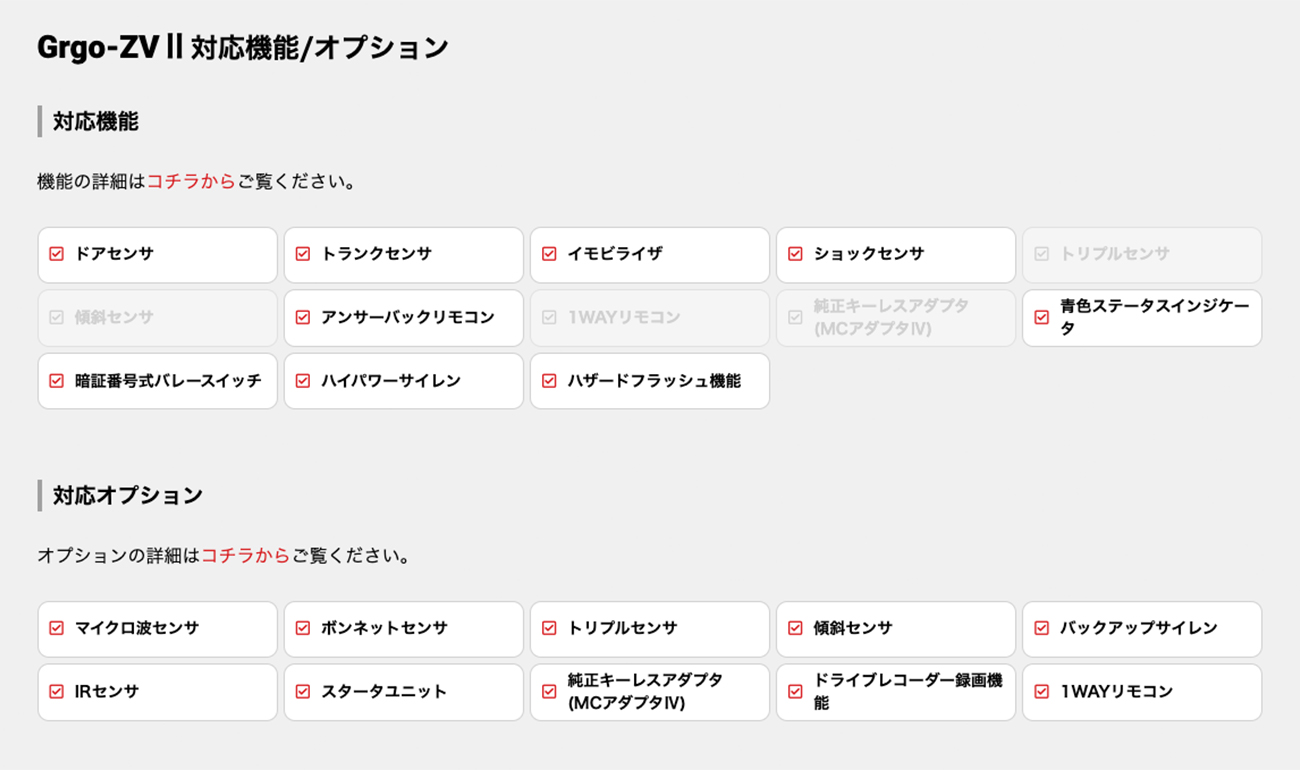This screenshot has width=1300, height=770.
Task: Select the IRセンサ option tile
Action: (x=158, y=692)
